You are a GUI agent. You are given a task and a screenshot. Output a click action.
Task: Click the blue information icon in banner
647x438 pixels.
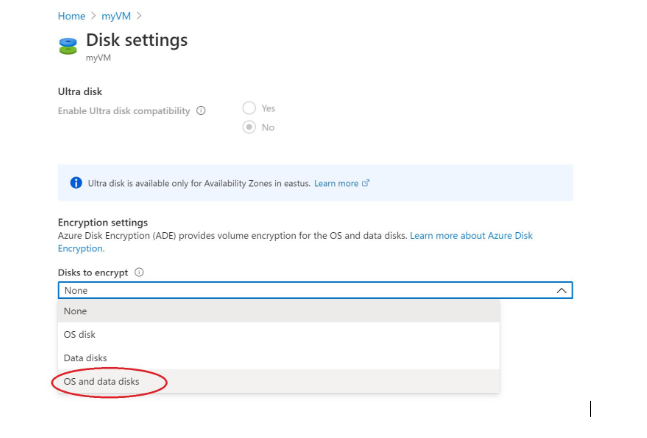pyautogui.click(x=76, y=183)
